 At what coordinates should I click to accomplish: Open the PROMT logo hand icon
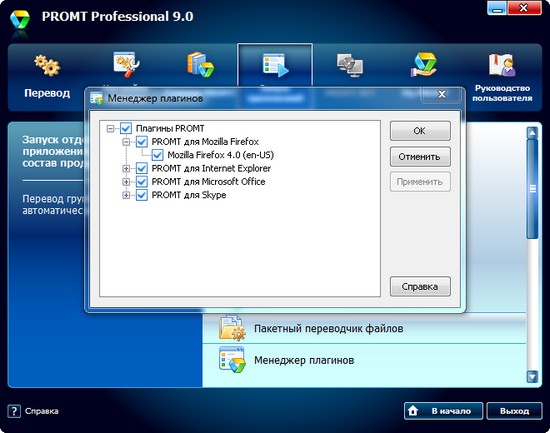(x=424, y=65)
